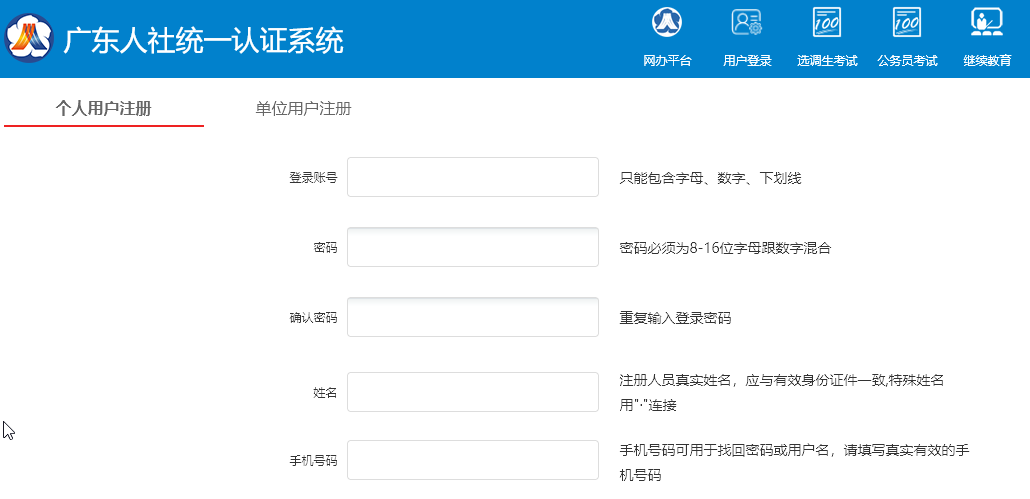Focus the 登录账号 input field
1030x499 pixels.
(472, 177)
